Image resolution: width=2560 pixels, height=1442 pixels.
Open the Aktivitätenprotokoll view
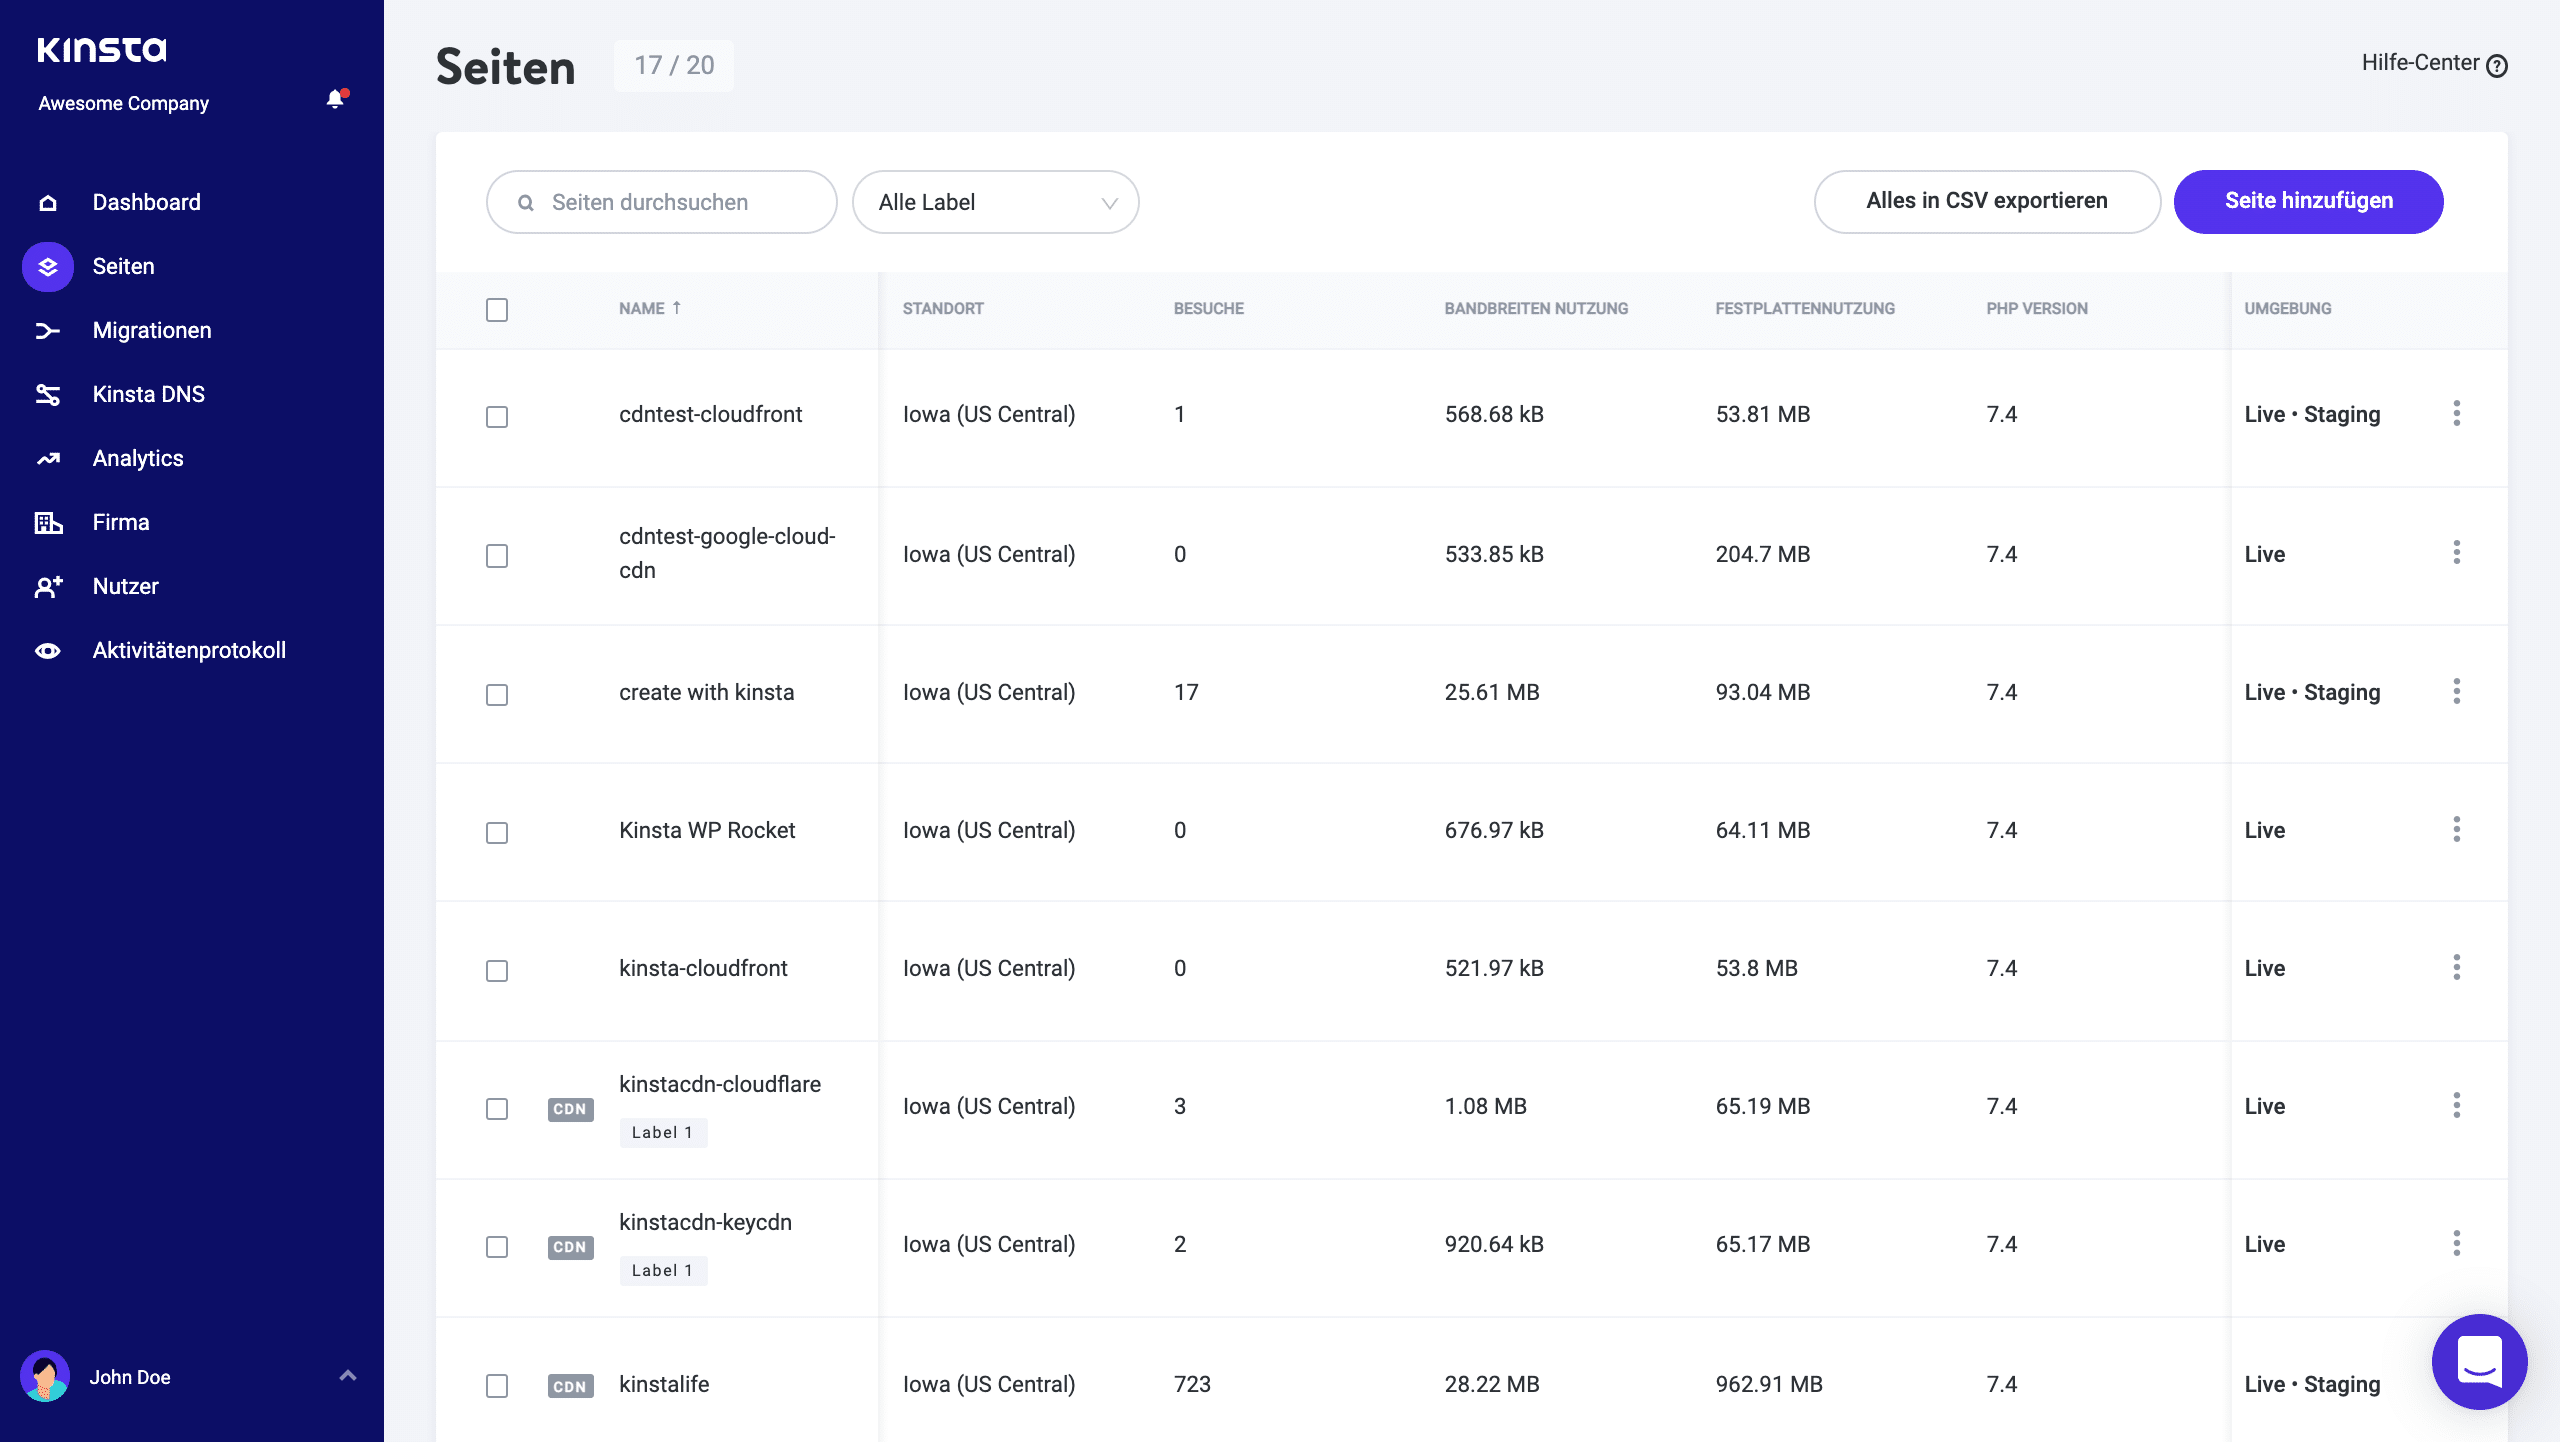click(189, 649)
